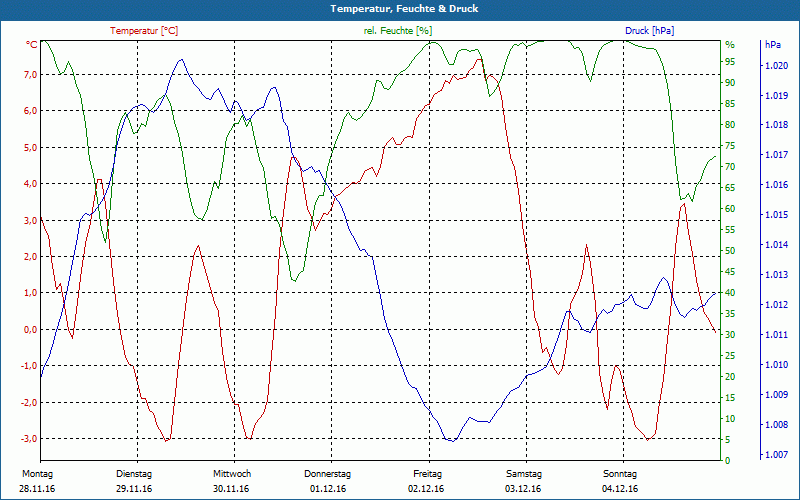Click the '7,0' temperature axis value
The image size is (800, 500).
tap(31, 75)
